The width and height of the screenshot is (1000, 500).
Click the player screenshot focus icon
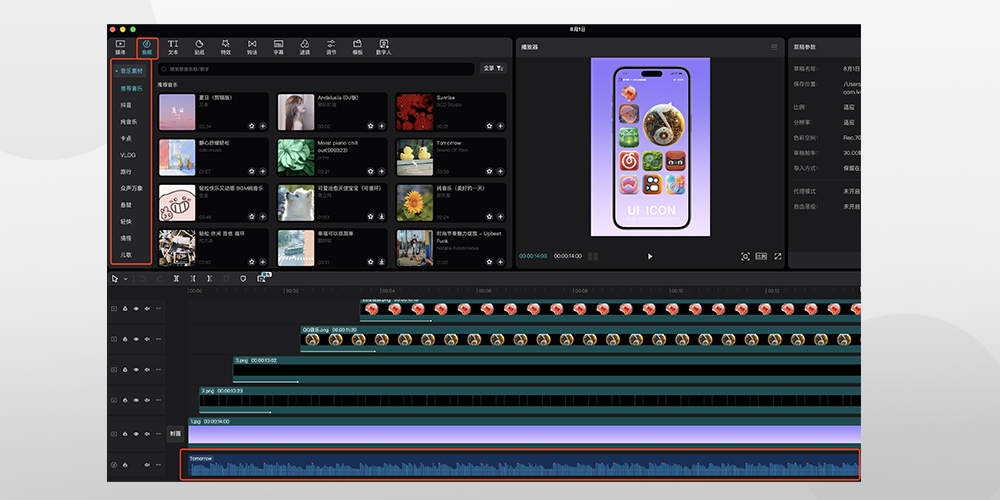coord(745,256)
